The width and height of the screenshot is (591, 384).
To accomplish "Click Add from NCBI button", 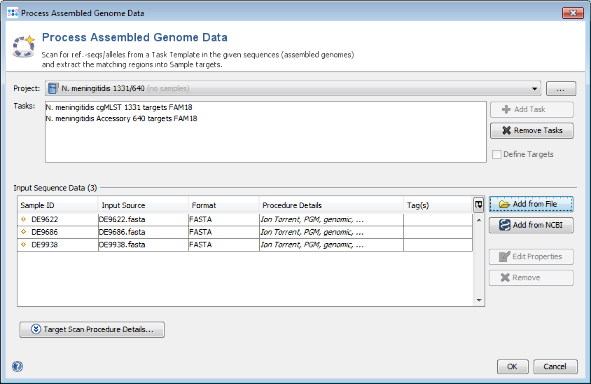I will [x=531, y=225].
